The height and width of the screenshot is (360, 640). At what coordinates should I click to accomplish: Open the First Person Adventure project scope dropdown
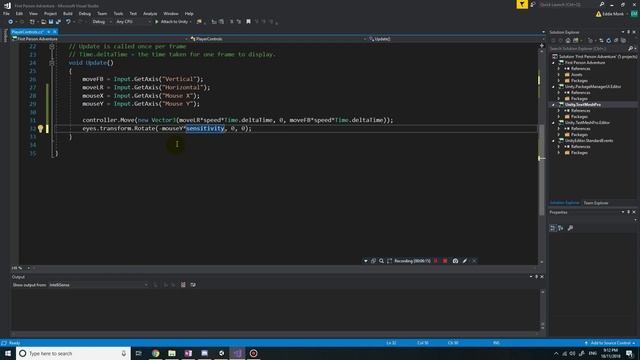point(99,39)
